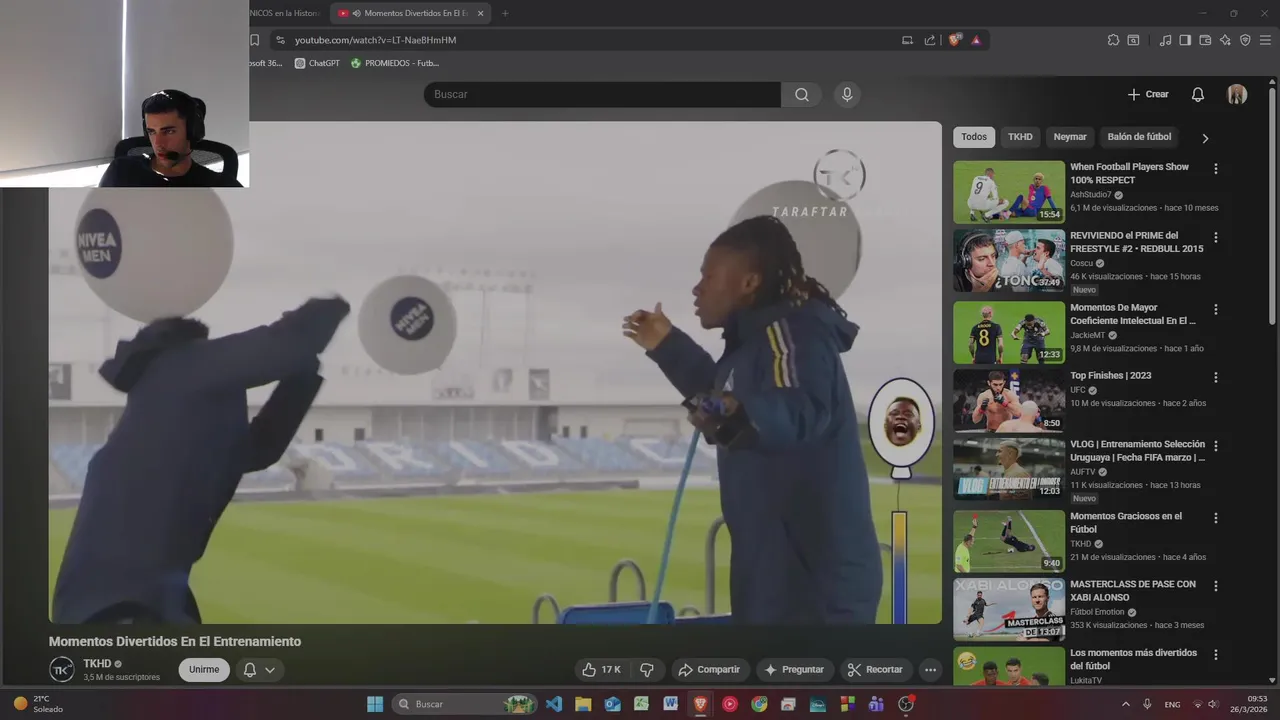
Task: Open options for 'Momentos Graciosos en el Fútbol'
Action: tap(1216, 518)
